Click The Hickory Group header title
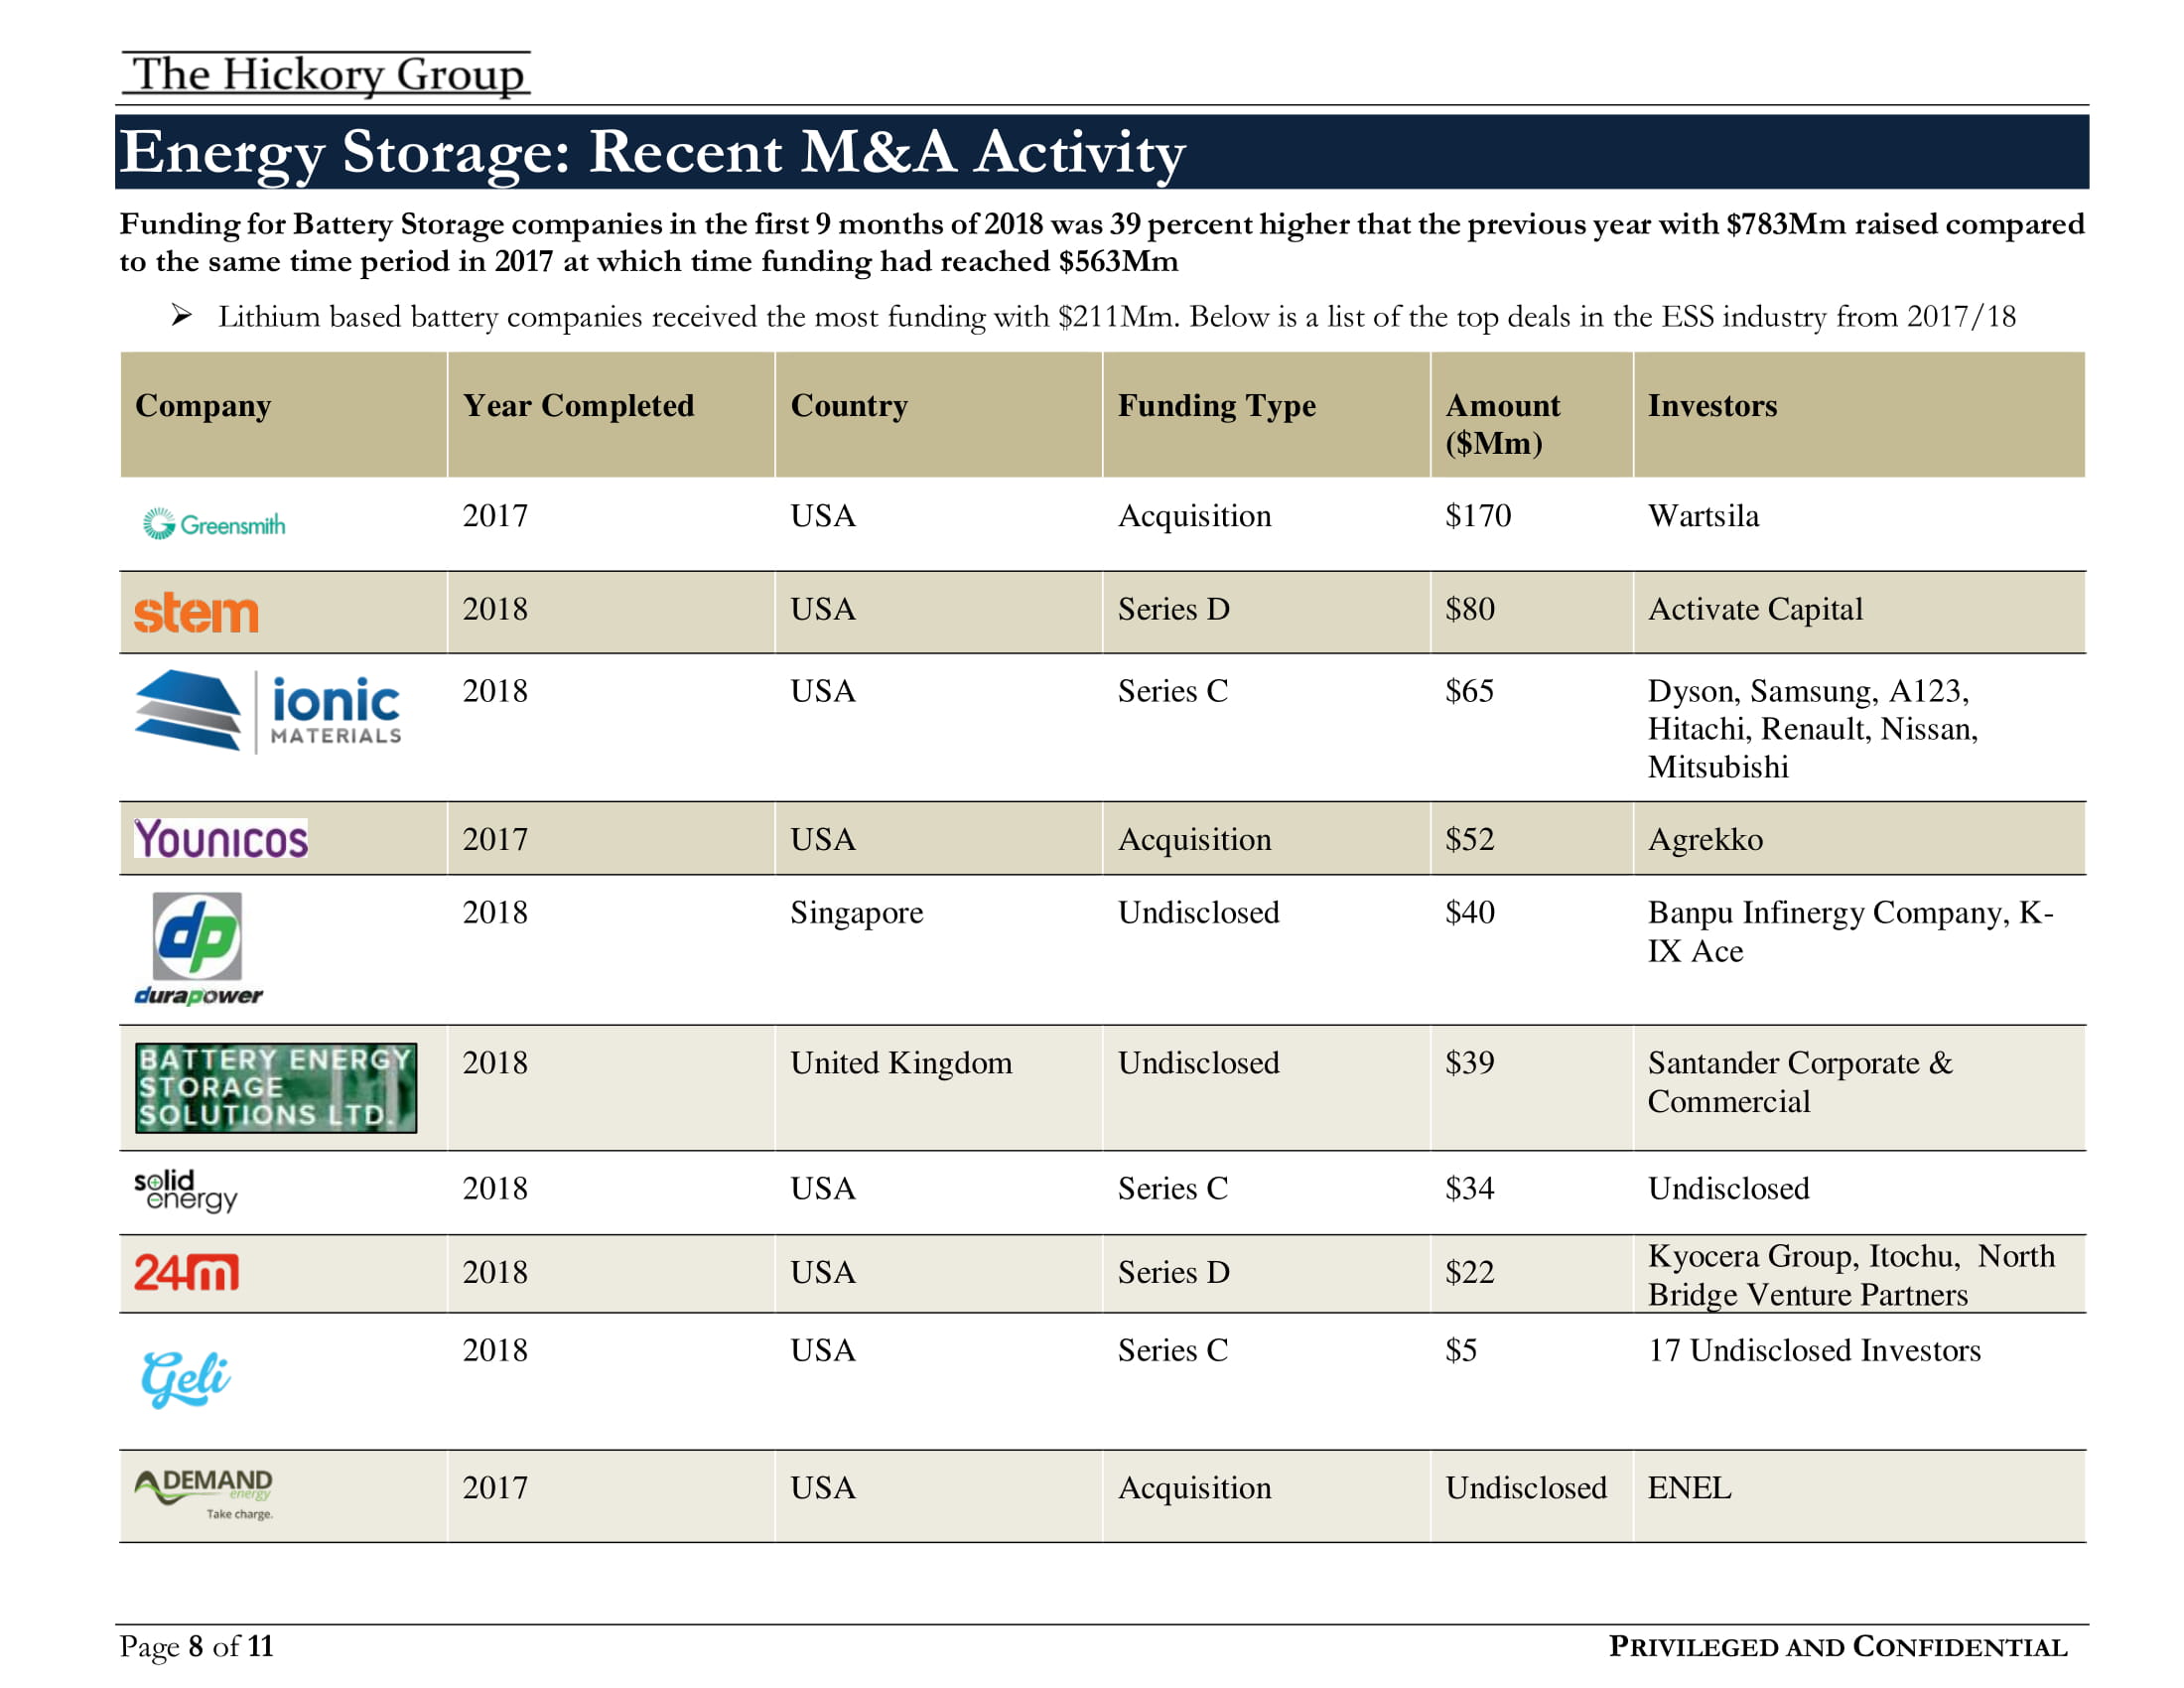 (x=327, y=74)
